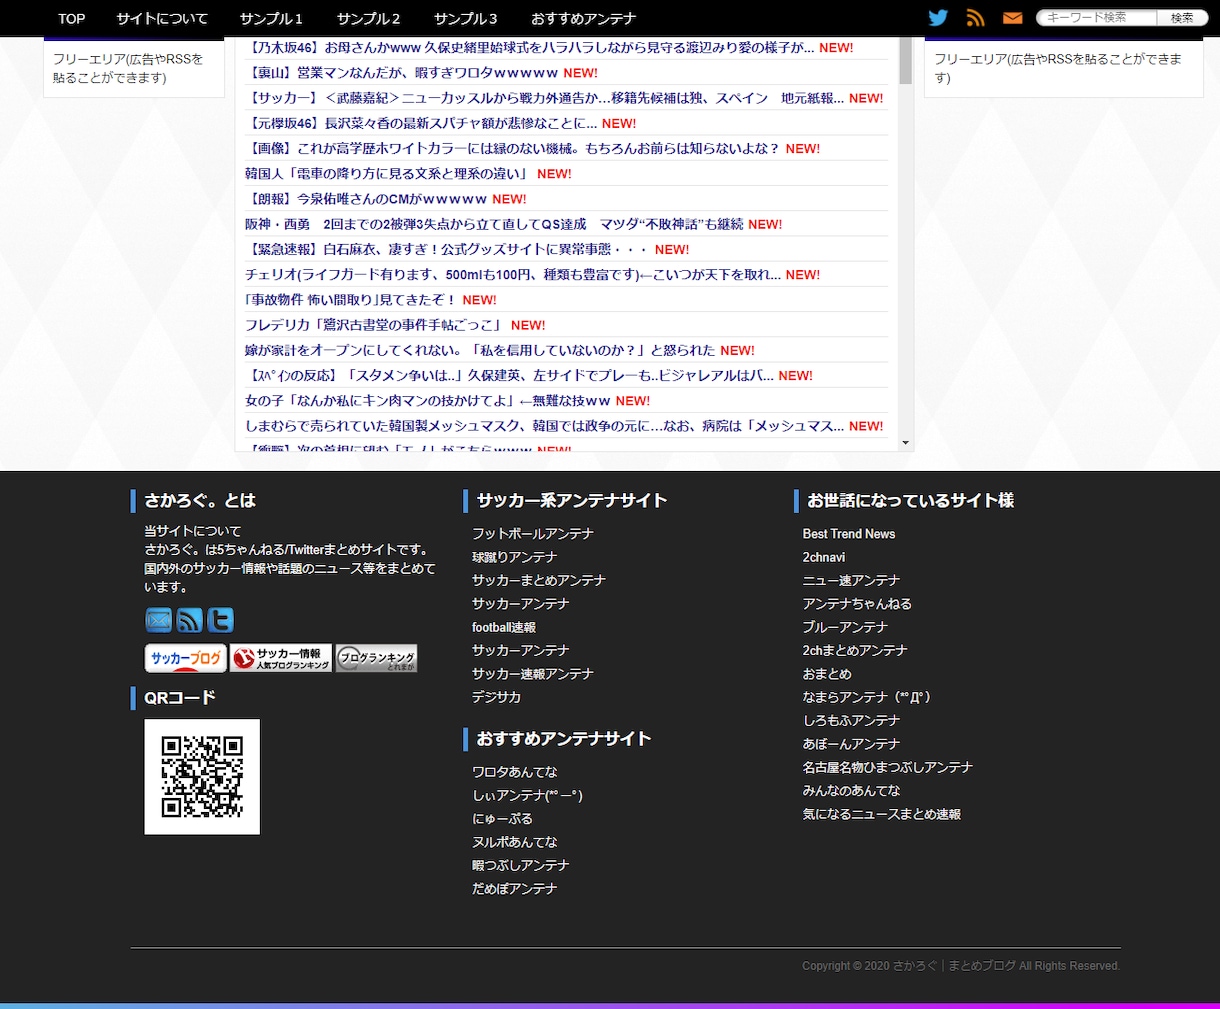The image size is (1220, 1009).
Task: Open サンプル1 in navigation bar
Action: [x=272, y=18]
